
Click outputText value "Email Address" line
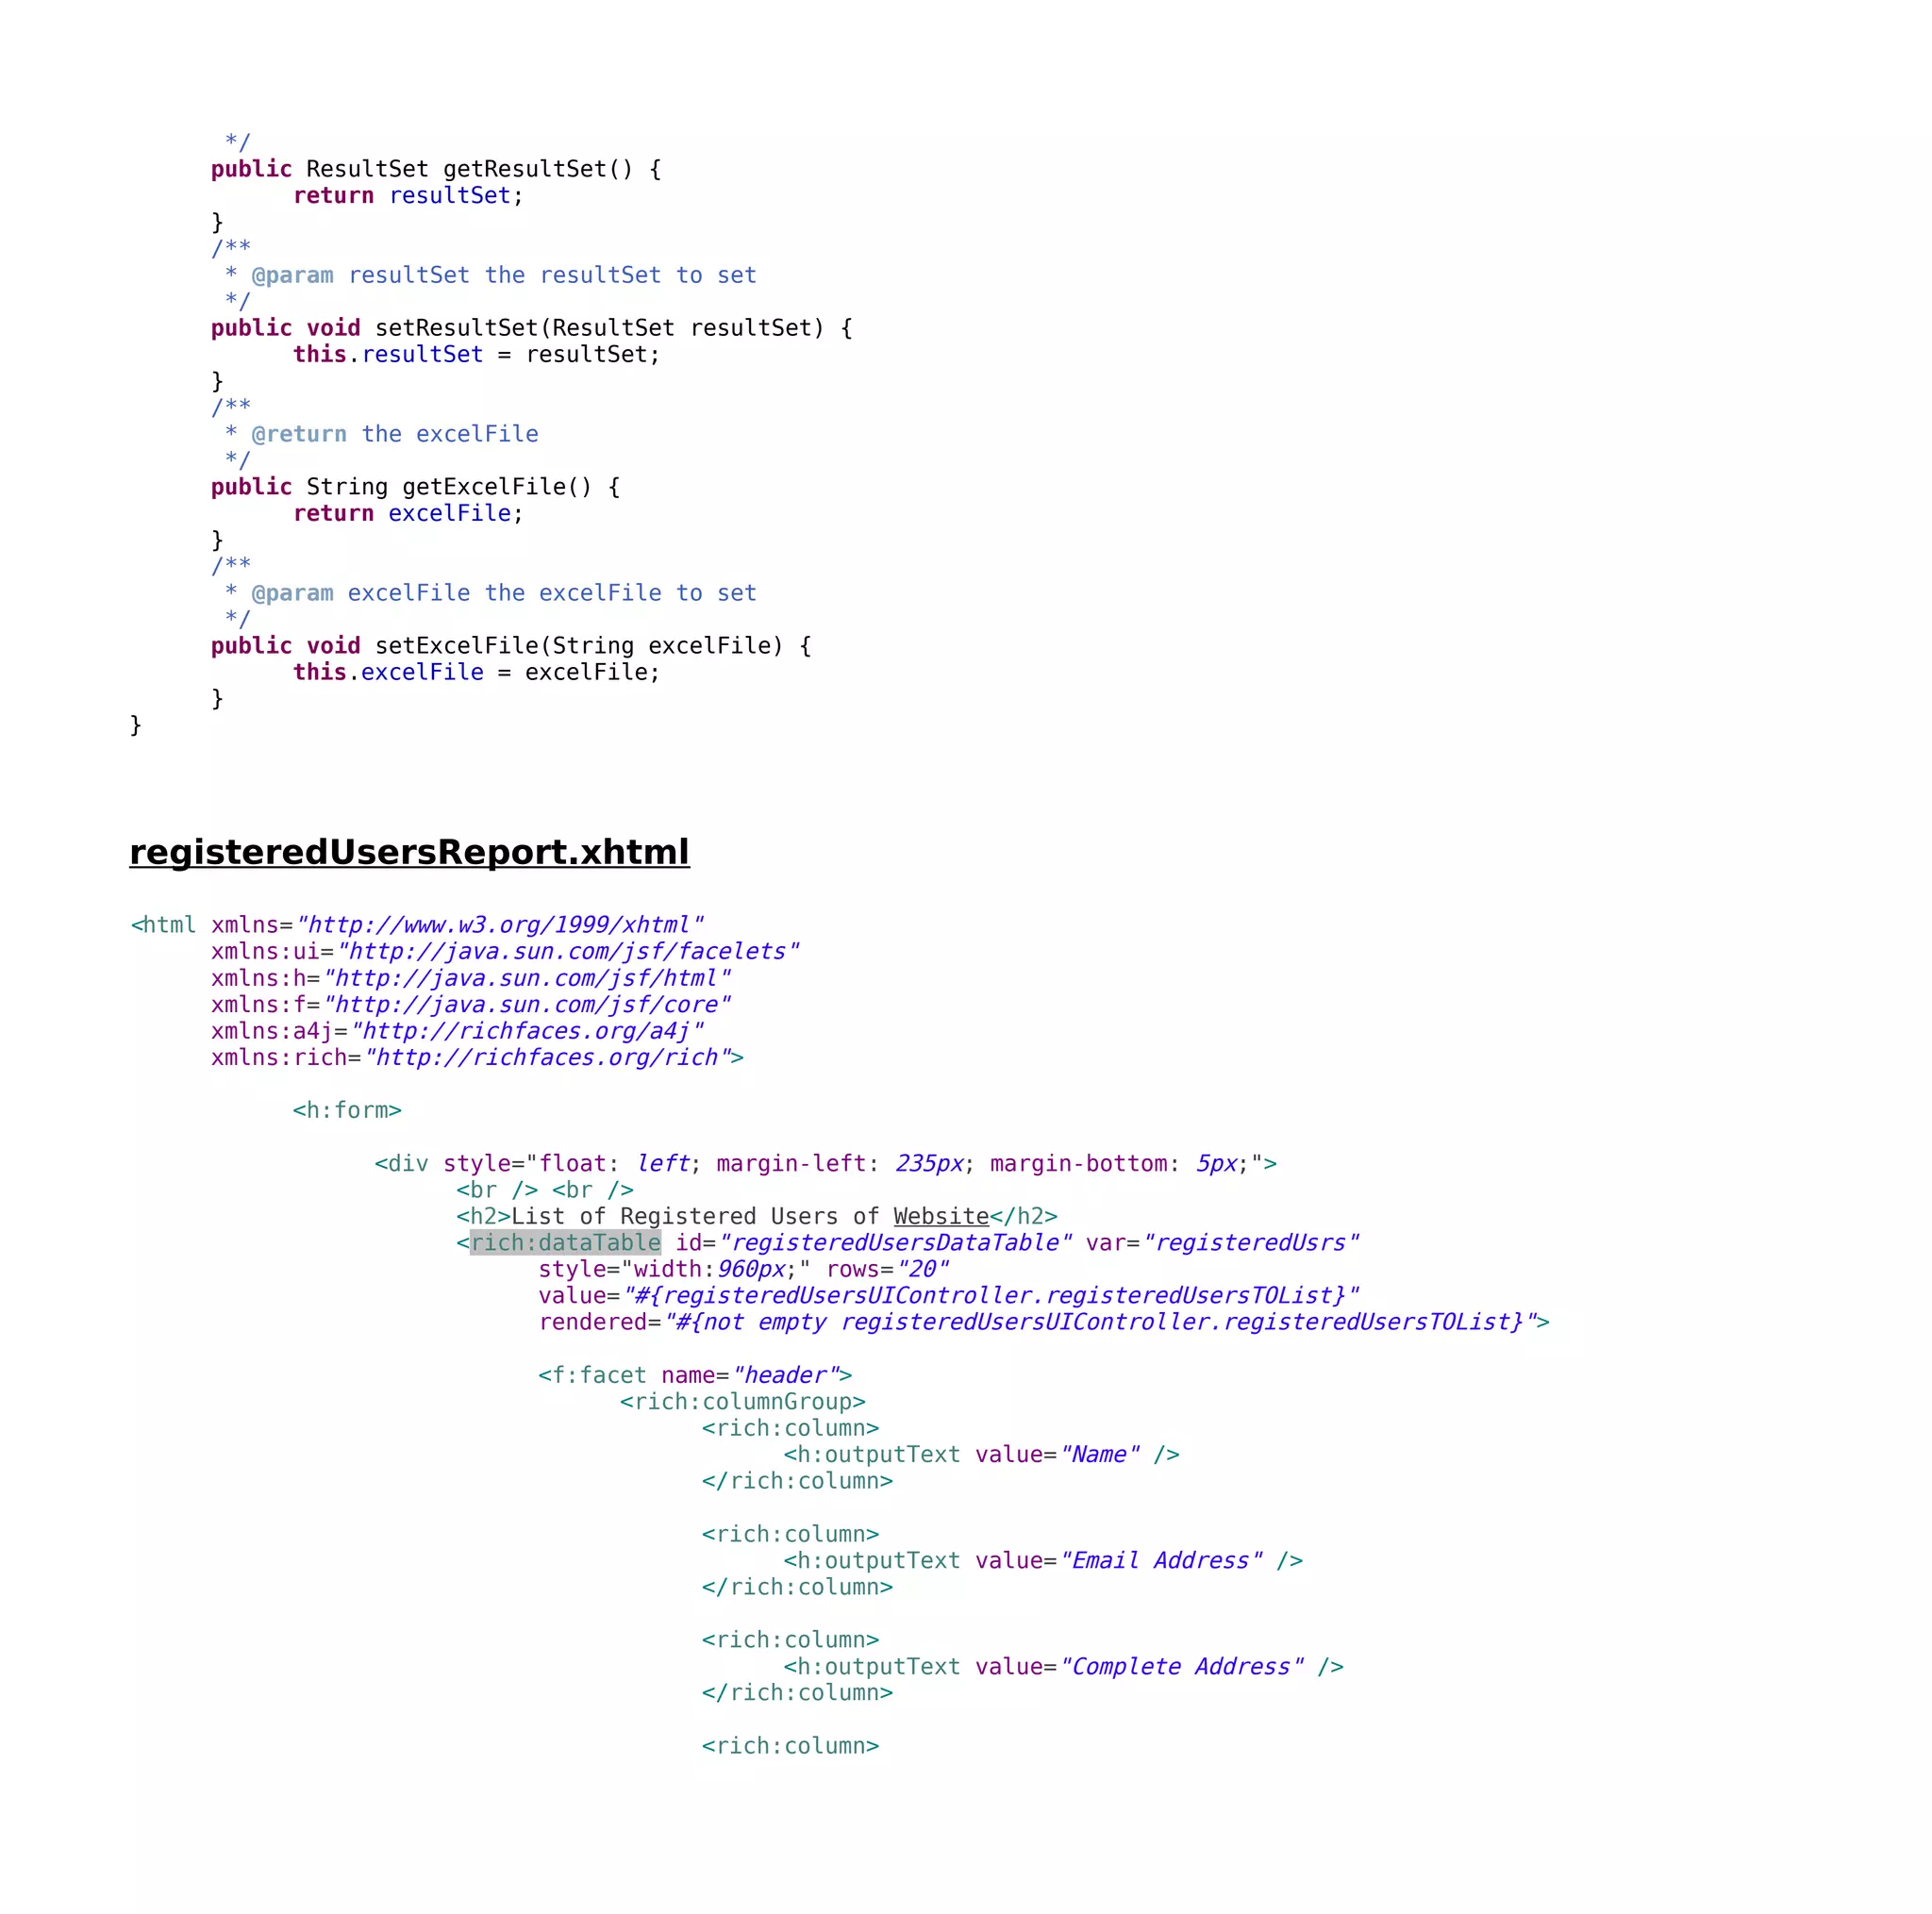[x=1043, y=1561]
